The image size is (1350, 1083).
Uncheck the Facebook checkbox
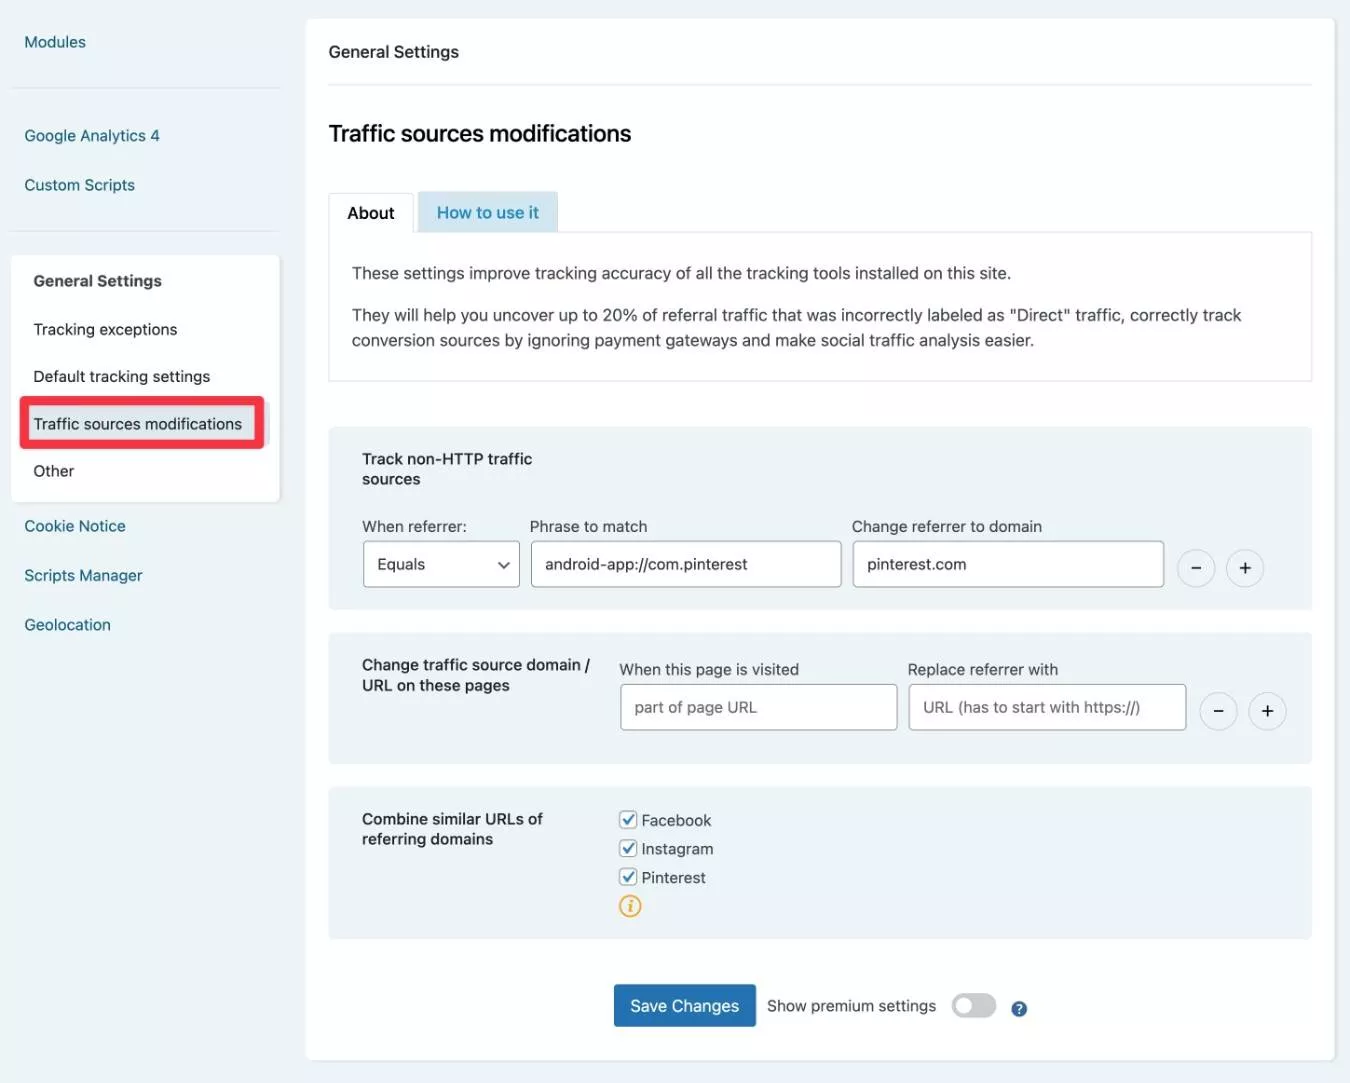[628, 820]
